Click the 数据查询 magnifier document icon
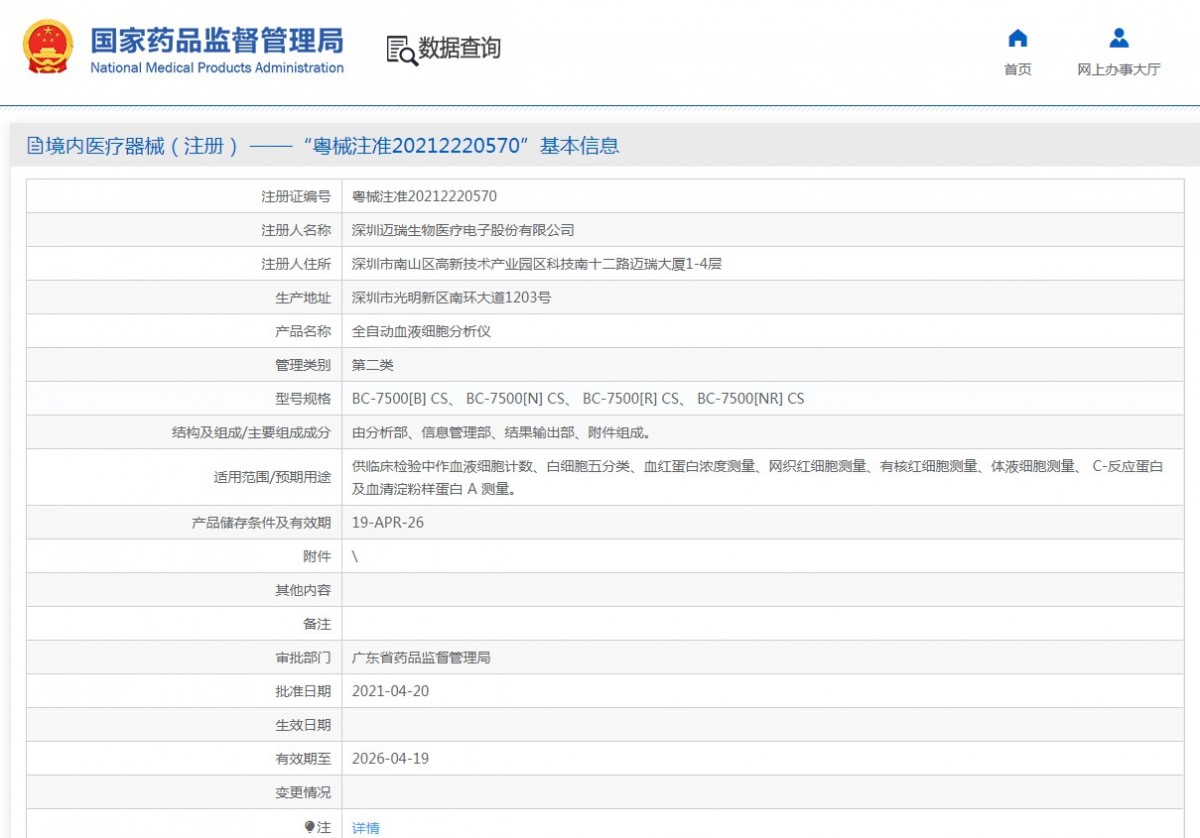Image resolution: width=1200 pixels, height=838 pixels. [x=401, y=50]
